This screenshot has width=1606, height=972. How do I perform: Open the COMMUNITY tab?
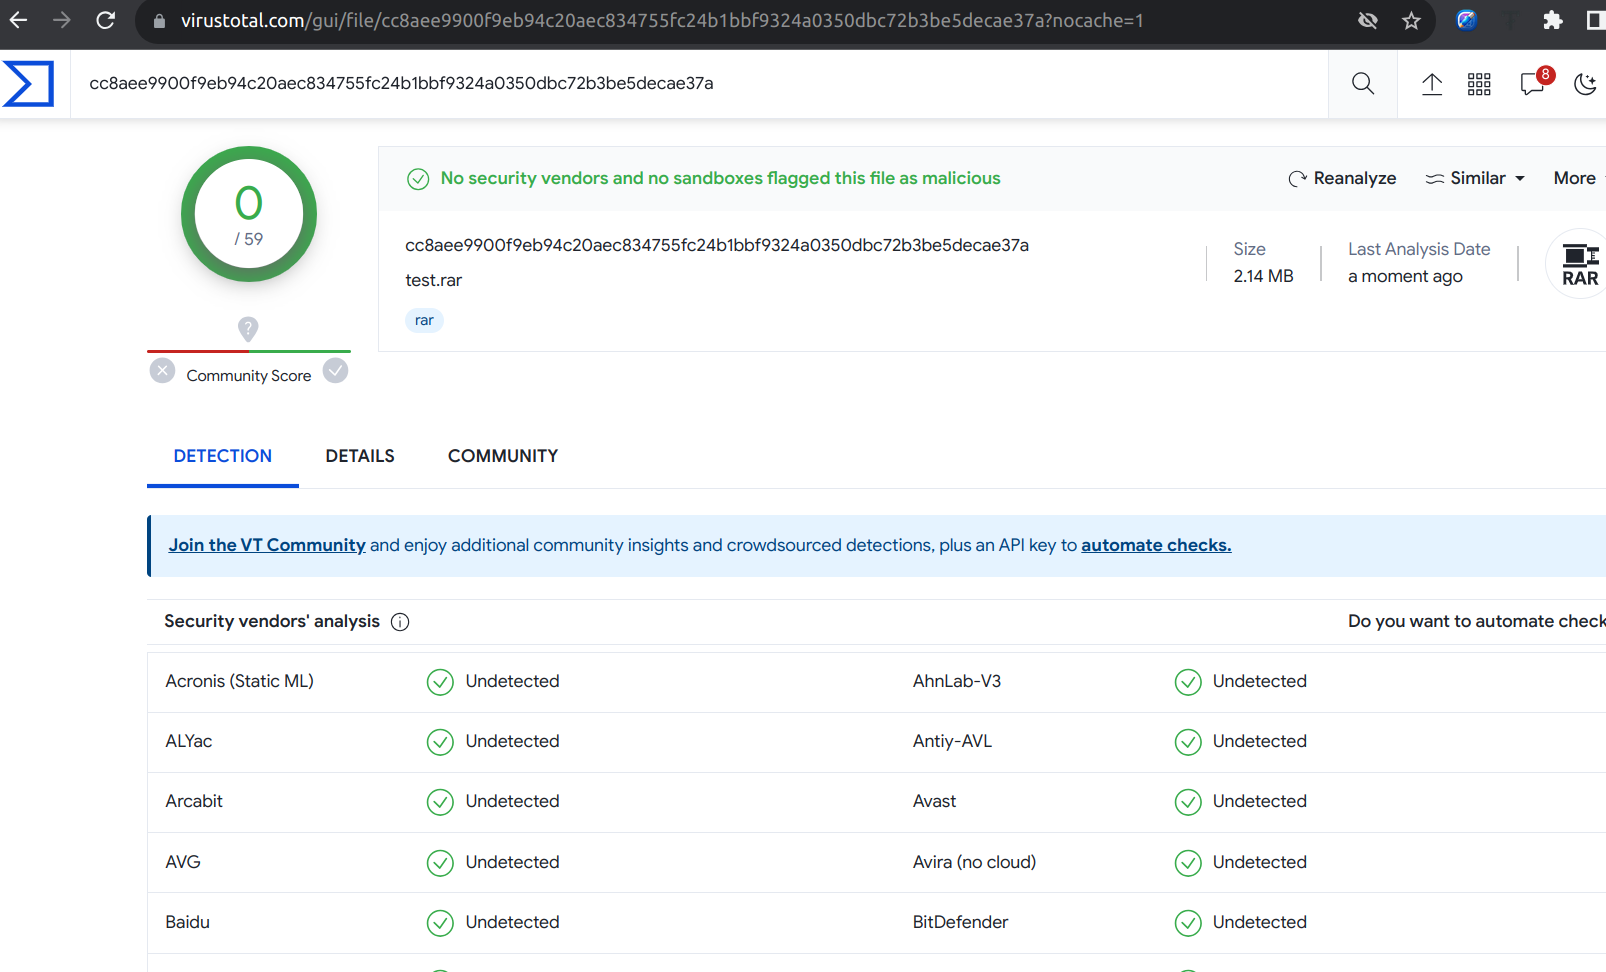tap(503, 456)
